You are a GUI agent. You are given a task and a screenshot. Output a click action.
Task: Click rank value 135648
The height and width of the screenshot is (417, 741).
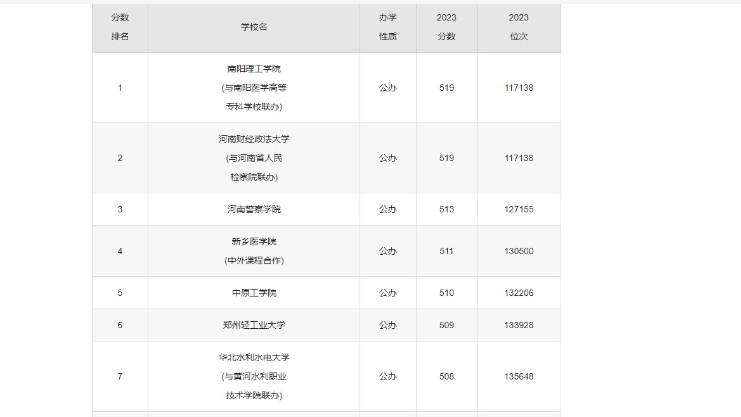518,376
